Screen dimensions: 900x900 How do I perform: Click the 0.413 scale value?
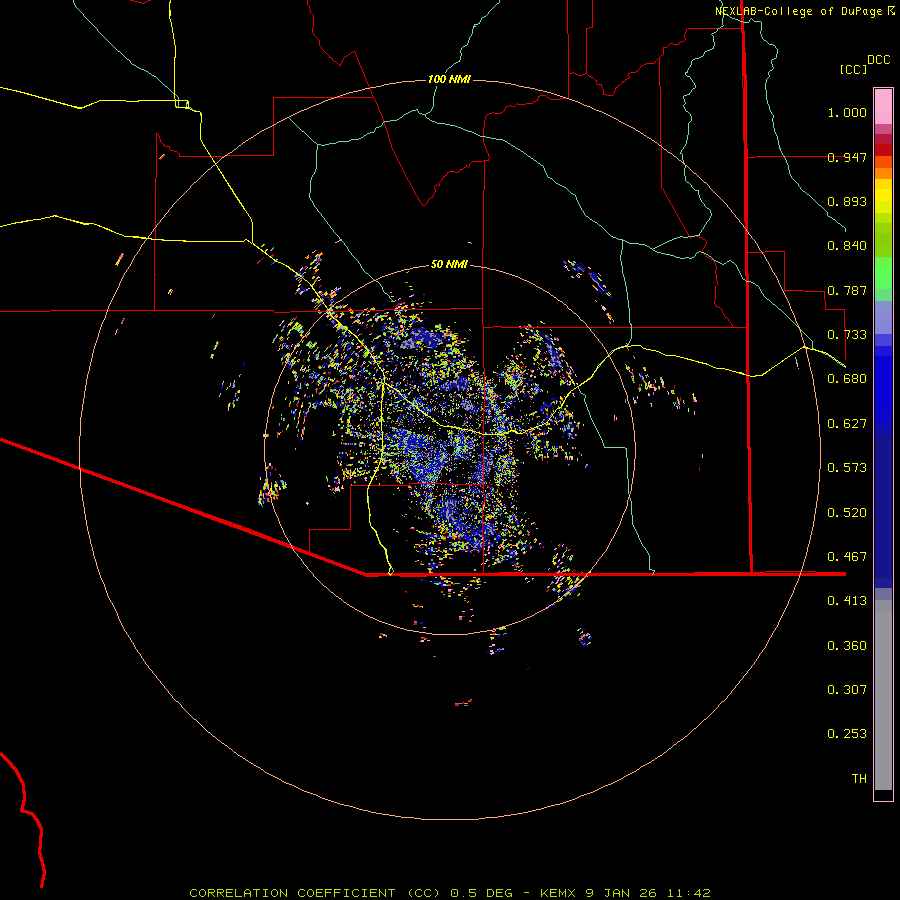click(847, 601)
